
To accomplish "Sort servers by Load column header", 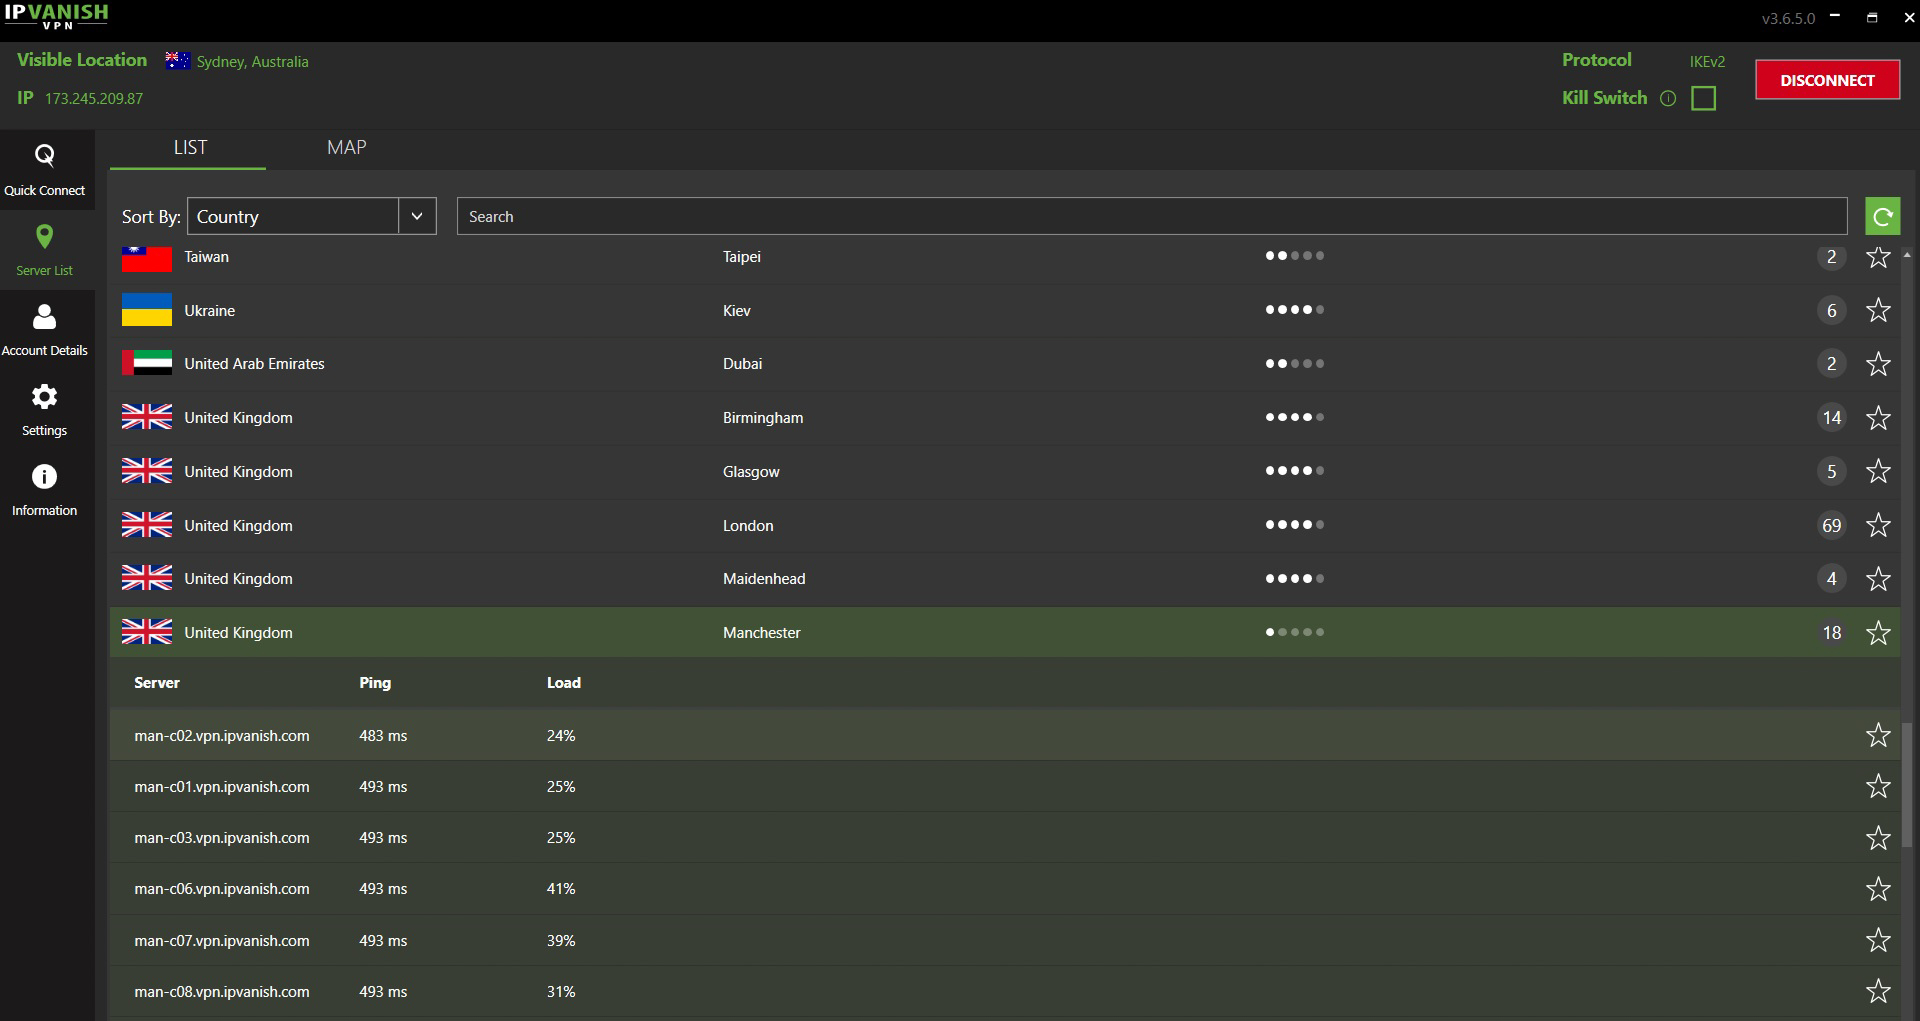I will click(563, 683).
